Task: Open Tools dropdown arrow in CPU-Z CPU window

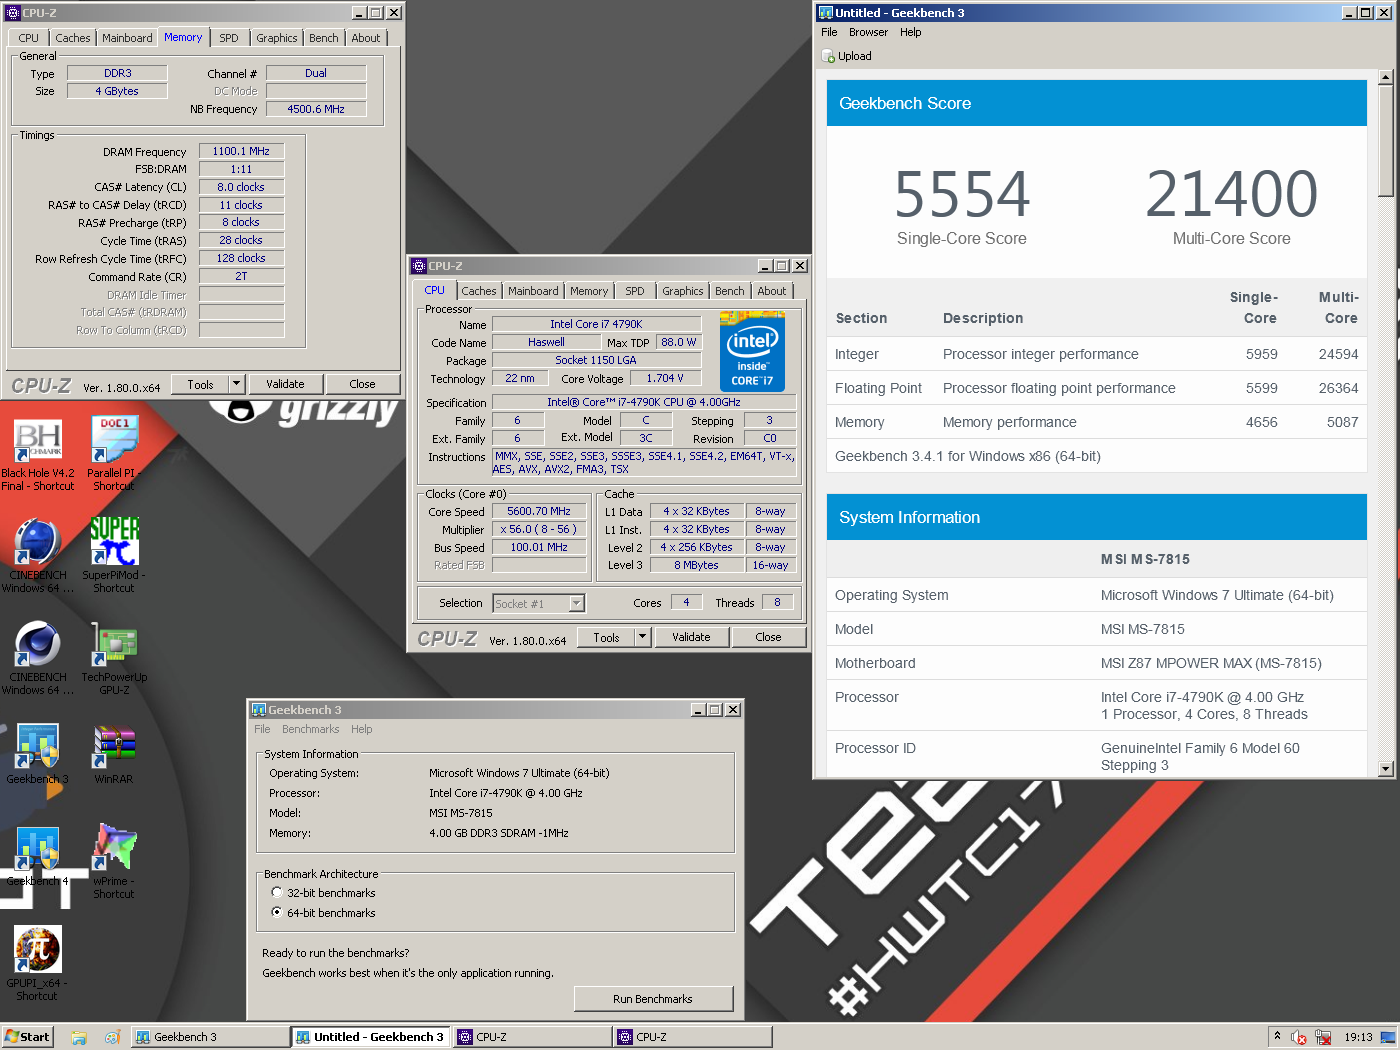Action: click(643, 637)
